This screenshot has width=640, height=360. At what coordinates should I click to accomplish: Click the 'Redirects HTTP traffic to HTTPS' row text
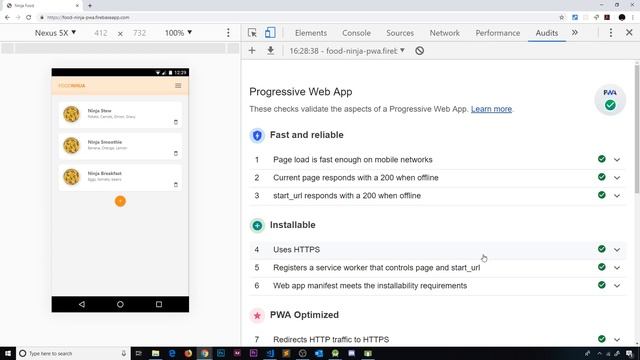[x=331, y=339]
